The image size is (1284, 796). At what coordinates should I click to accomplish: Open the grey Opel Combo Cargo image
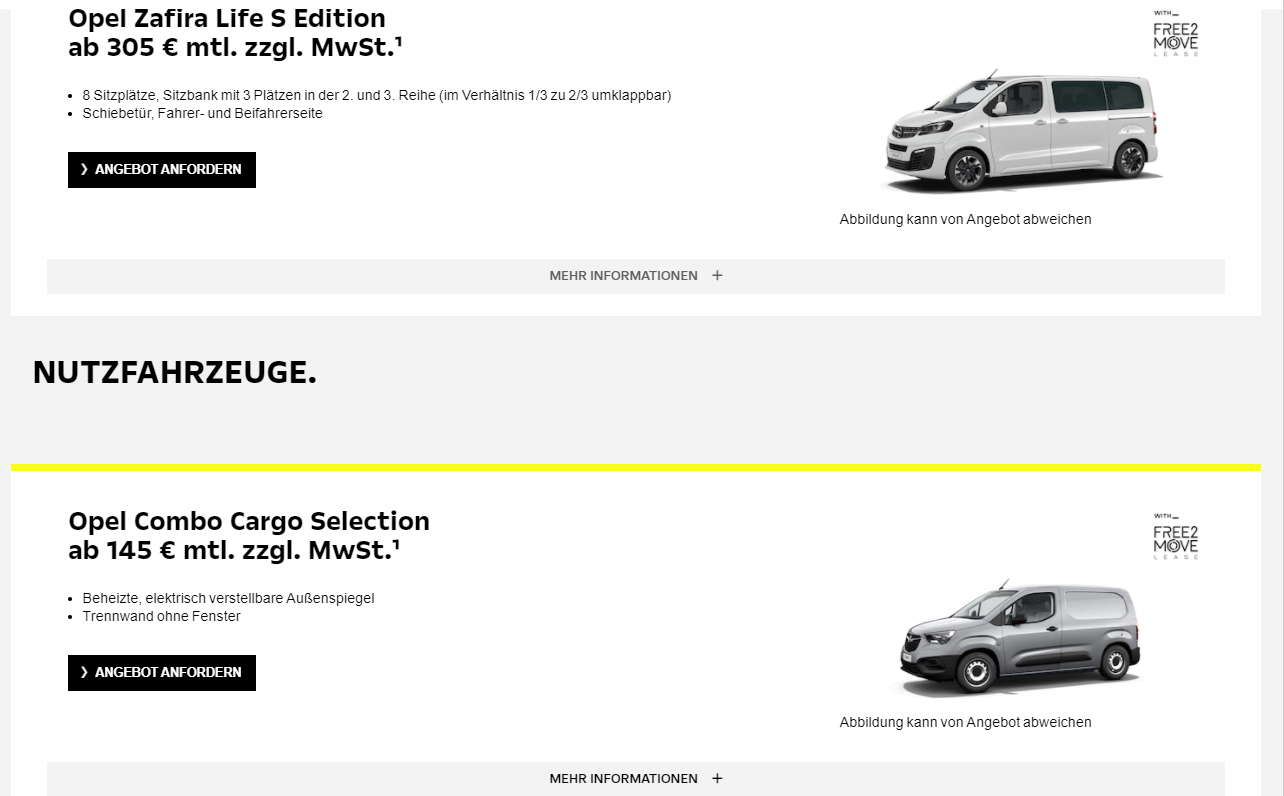(1018, 636)
